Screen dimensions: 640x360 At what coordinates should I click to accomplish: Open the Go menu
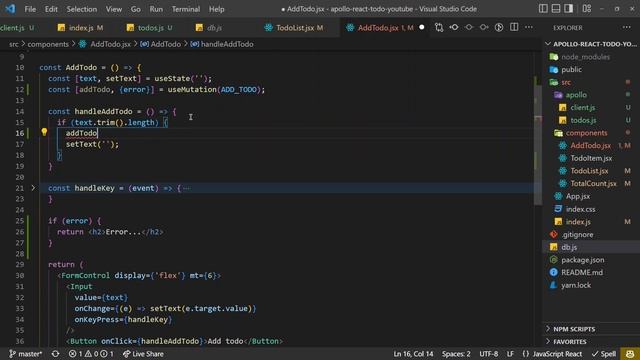coord(136,9)
